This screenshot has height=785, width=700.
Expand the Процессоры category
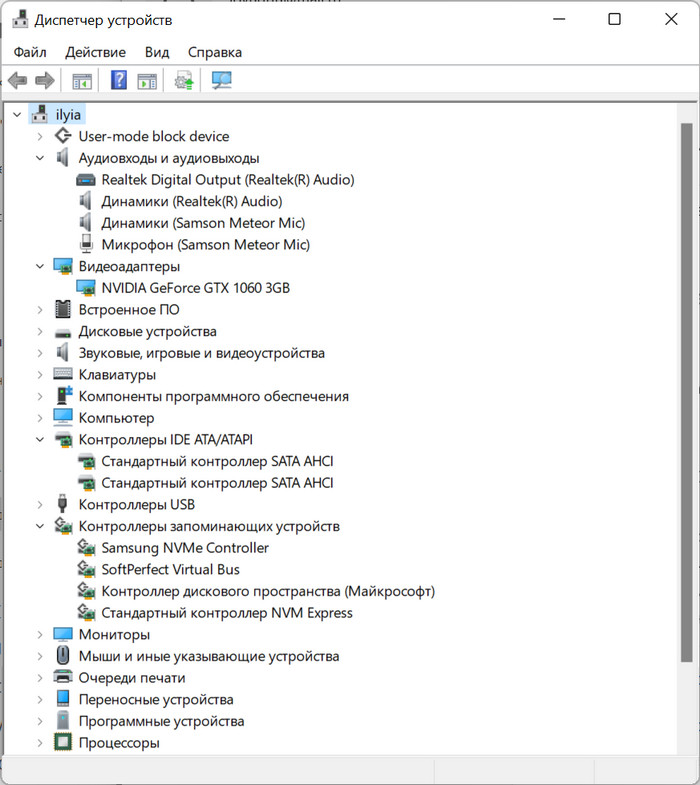(x=40, y=742)
